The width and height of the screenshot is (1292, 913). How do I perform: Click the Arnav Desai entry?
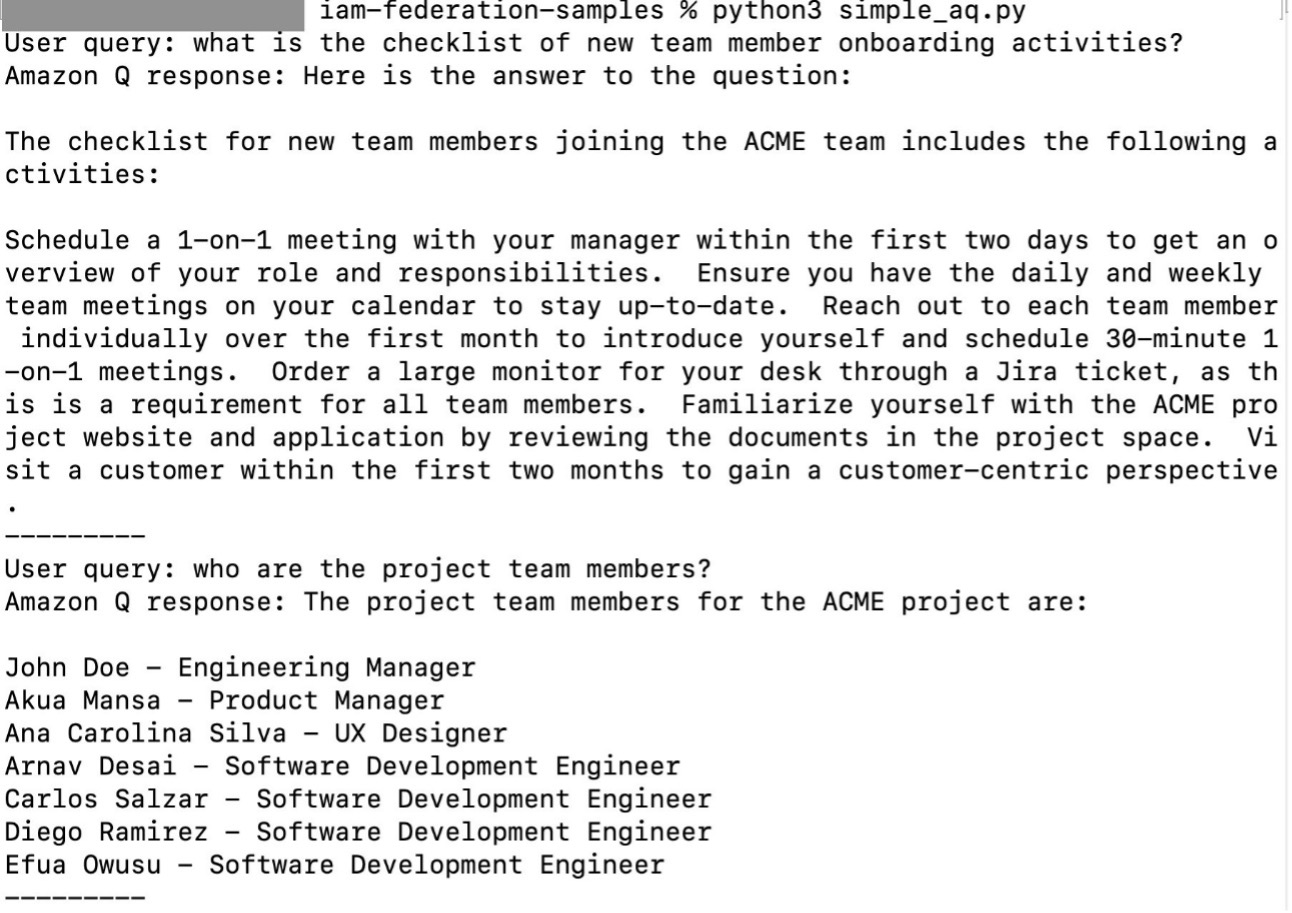pyautogui.click(x=342, y=766)
